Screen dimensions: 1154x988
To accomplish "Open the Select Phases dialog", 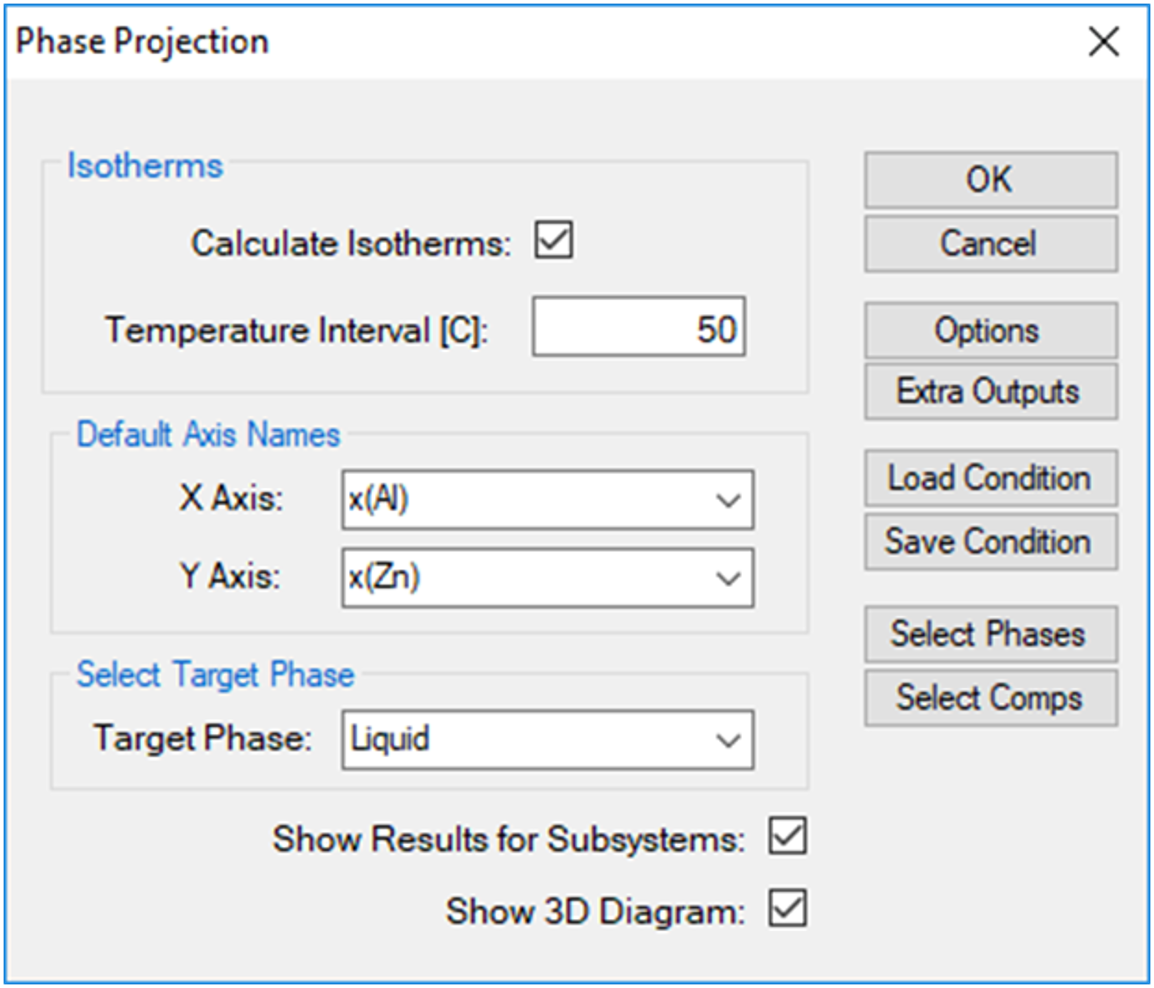I will tap(990, 634).
